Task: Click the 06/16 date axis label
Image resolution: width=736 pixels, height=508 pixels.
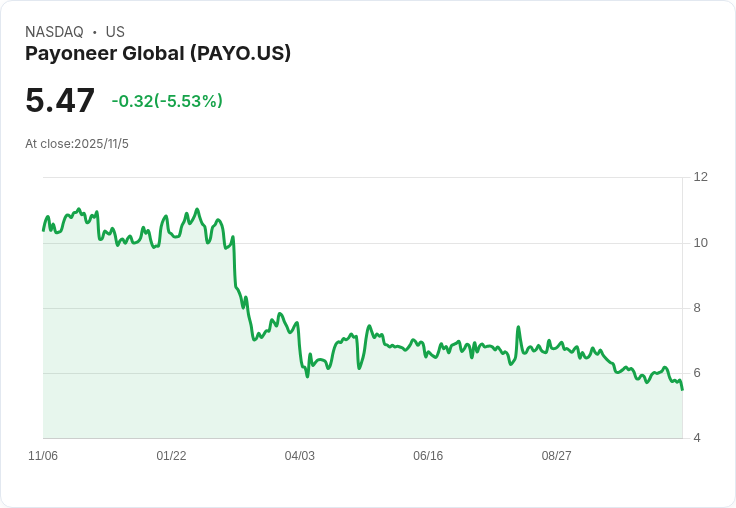Action: click(428, 456)
